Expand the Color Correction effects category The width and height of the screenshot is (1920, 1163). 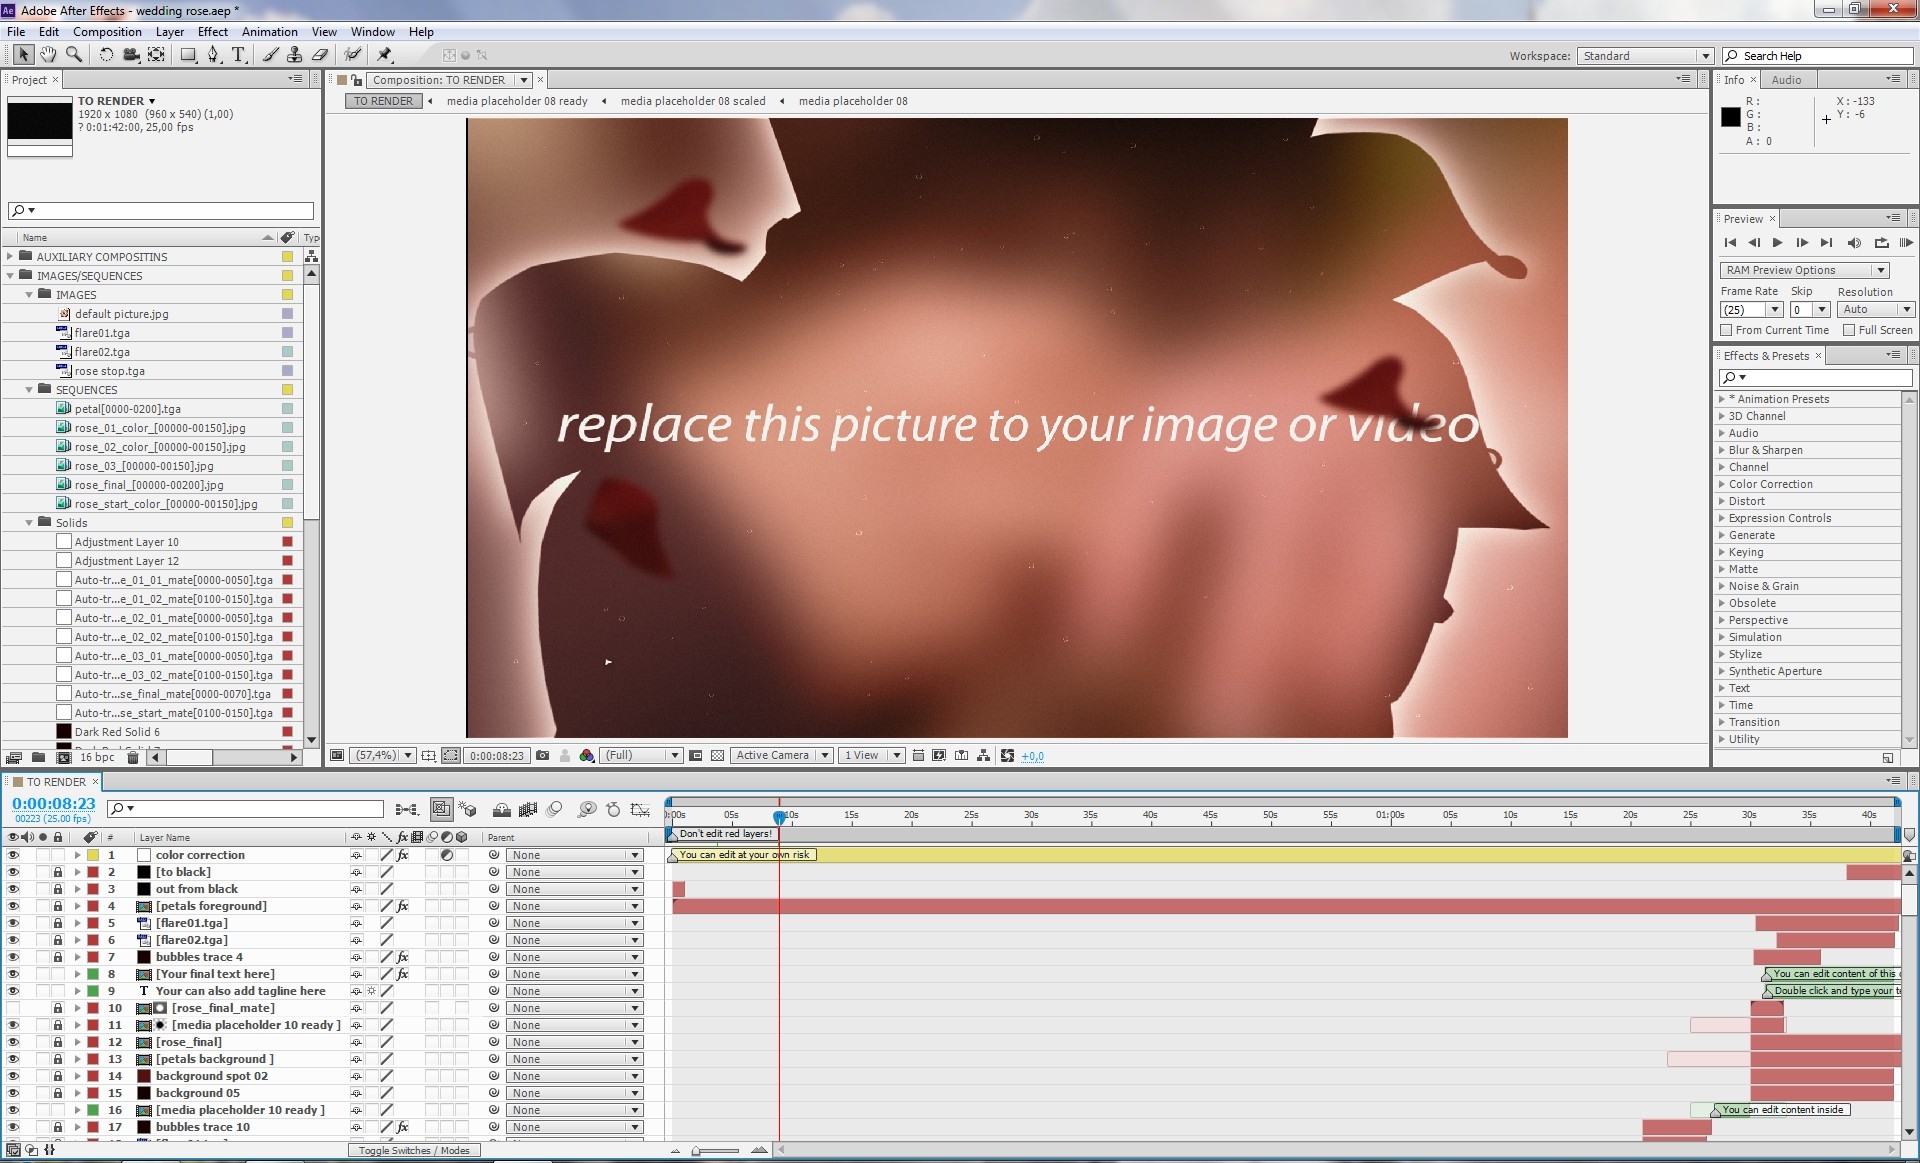point(1722,484)
